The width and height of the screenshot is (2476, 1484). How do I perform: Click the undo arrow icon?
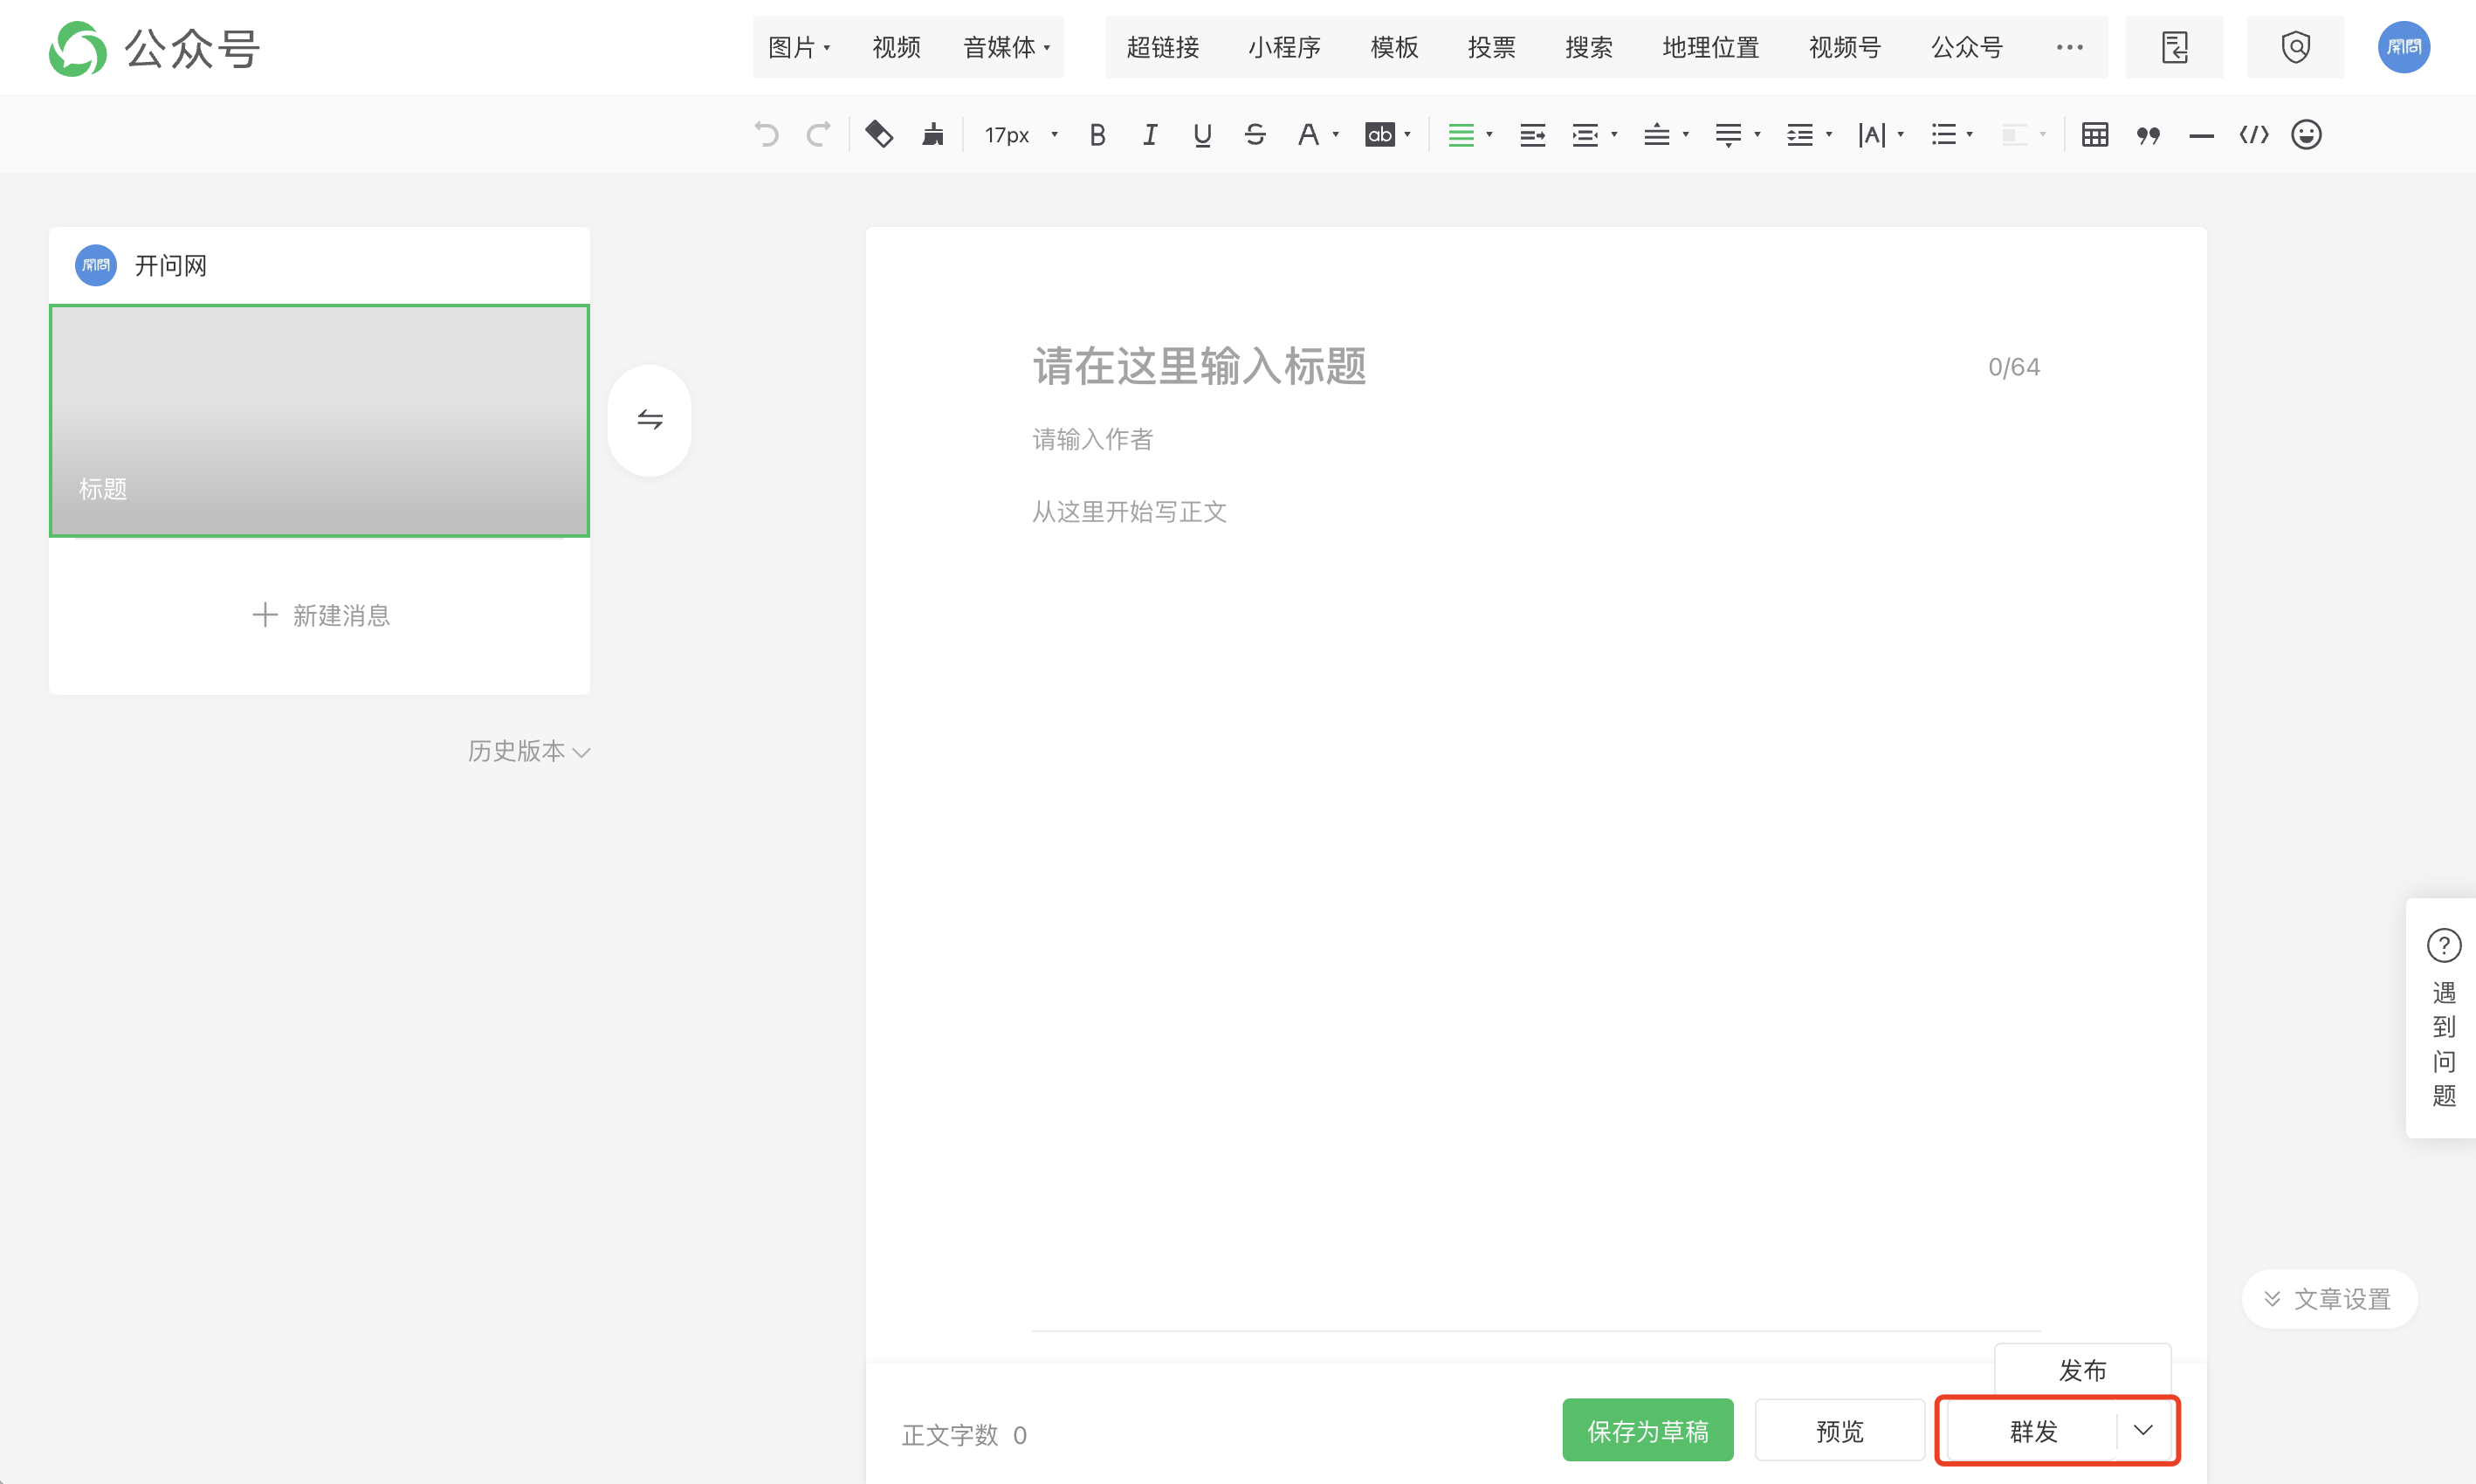coord(766,134)
